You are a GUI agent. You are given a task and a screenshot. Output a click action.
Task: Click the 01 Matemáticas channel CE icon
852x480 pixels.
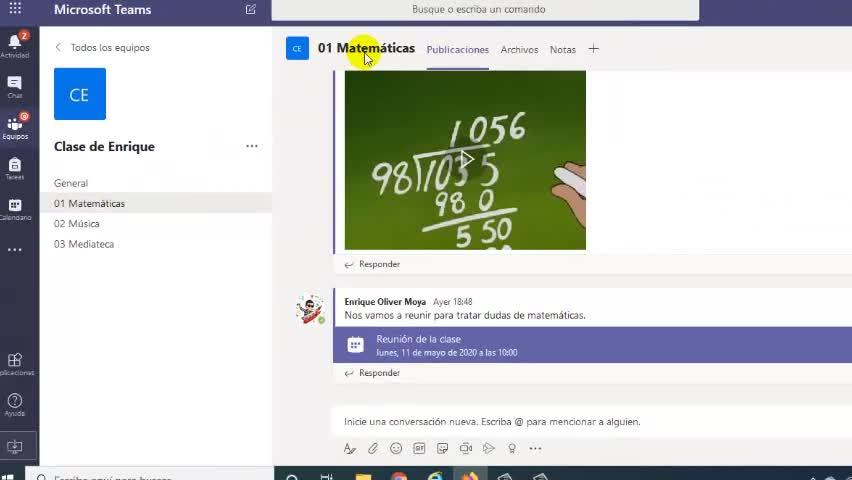click(297, 48)
